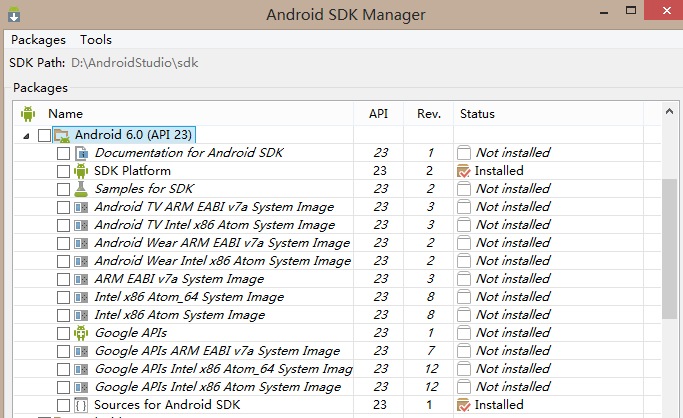This screenshot has height=418, width=683.
Task: Click the SDK Manager title bar icon
Action: [x=14, y=14]
